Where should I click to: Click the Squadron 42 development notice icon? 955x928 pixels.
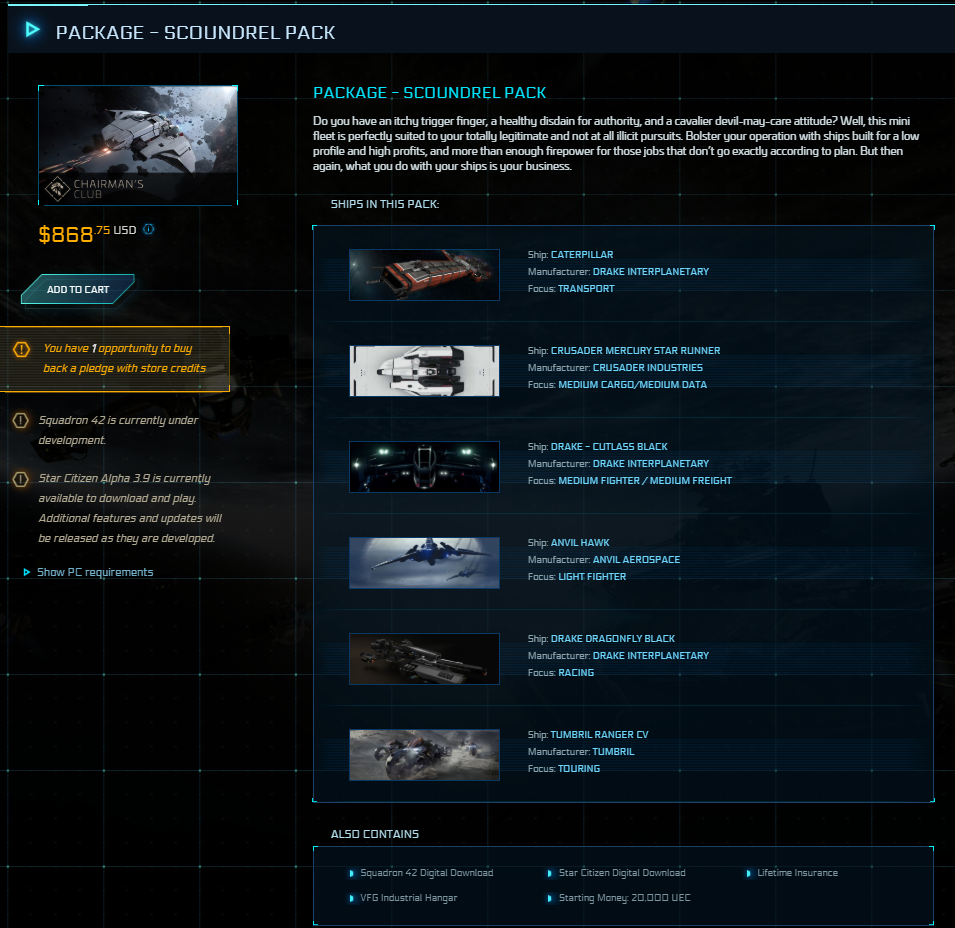[20, 421]
